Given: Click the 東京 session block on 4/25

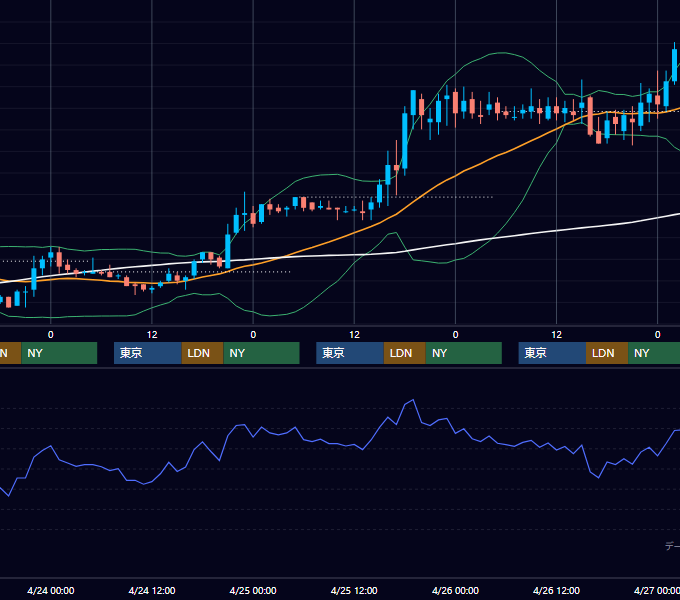Looking at the screenshot, I should coord(350,353).
